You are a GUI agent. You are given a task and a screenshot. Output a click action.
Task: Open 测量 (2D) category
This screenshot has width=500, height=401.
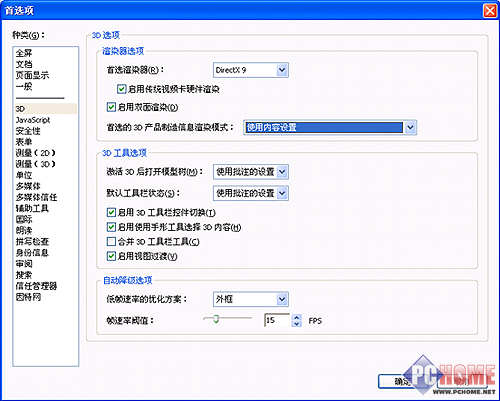(35, 153)
